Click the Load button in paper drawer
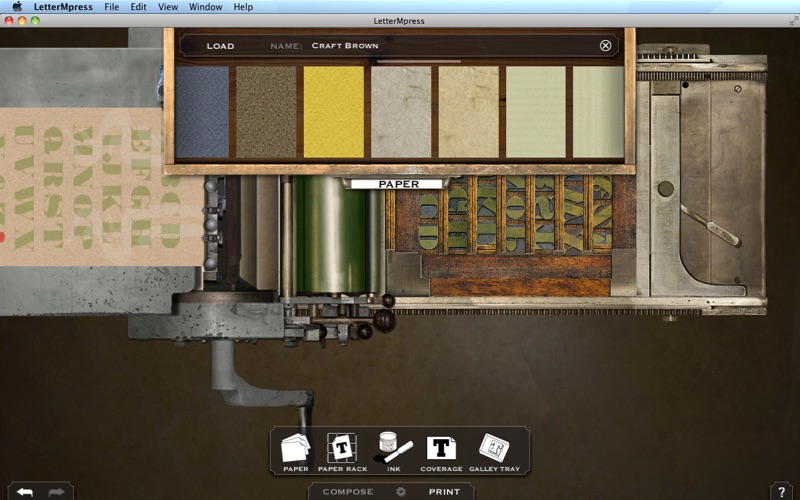Screen dimensions: 800x500 [x=220, y=46]
